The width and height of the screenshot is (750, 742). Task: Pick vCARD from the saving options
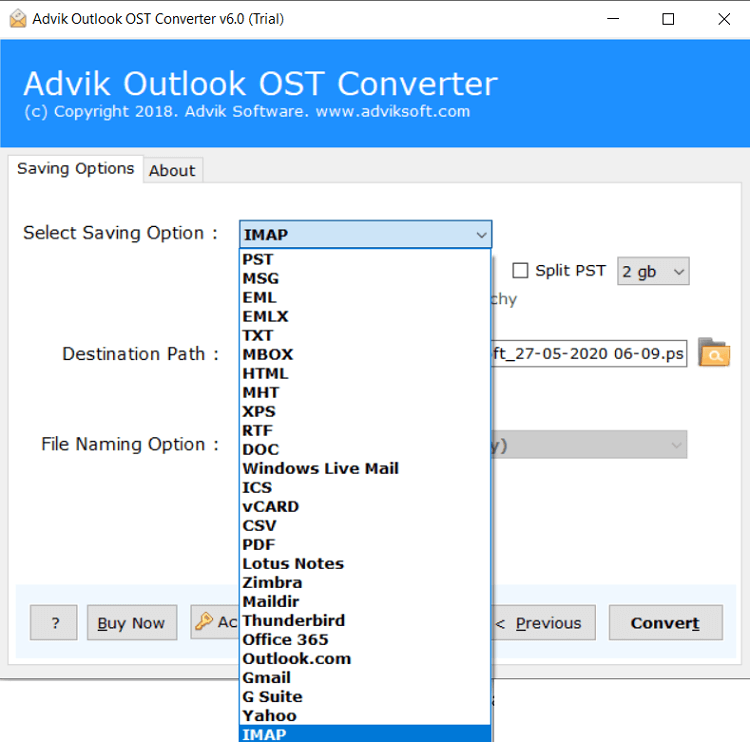[365, 507]
